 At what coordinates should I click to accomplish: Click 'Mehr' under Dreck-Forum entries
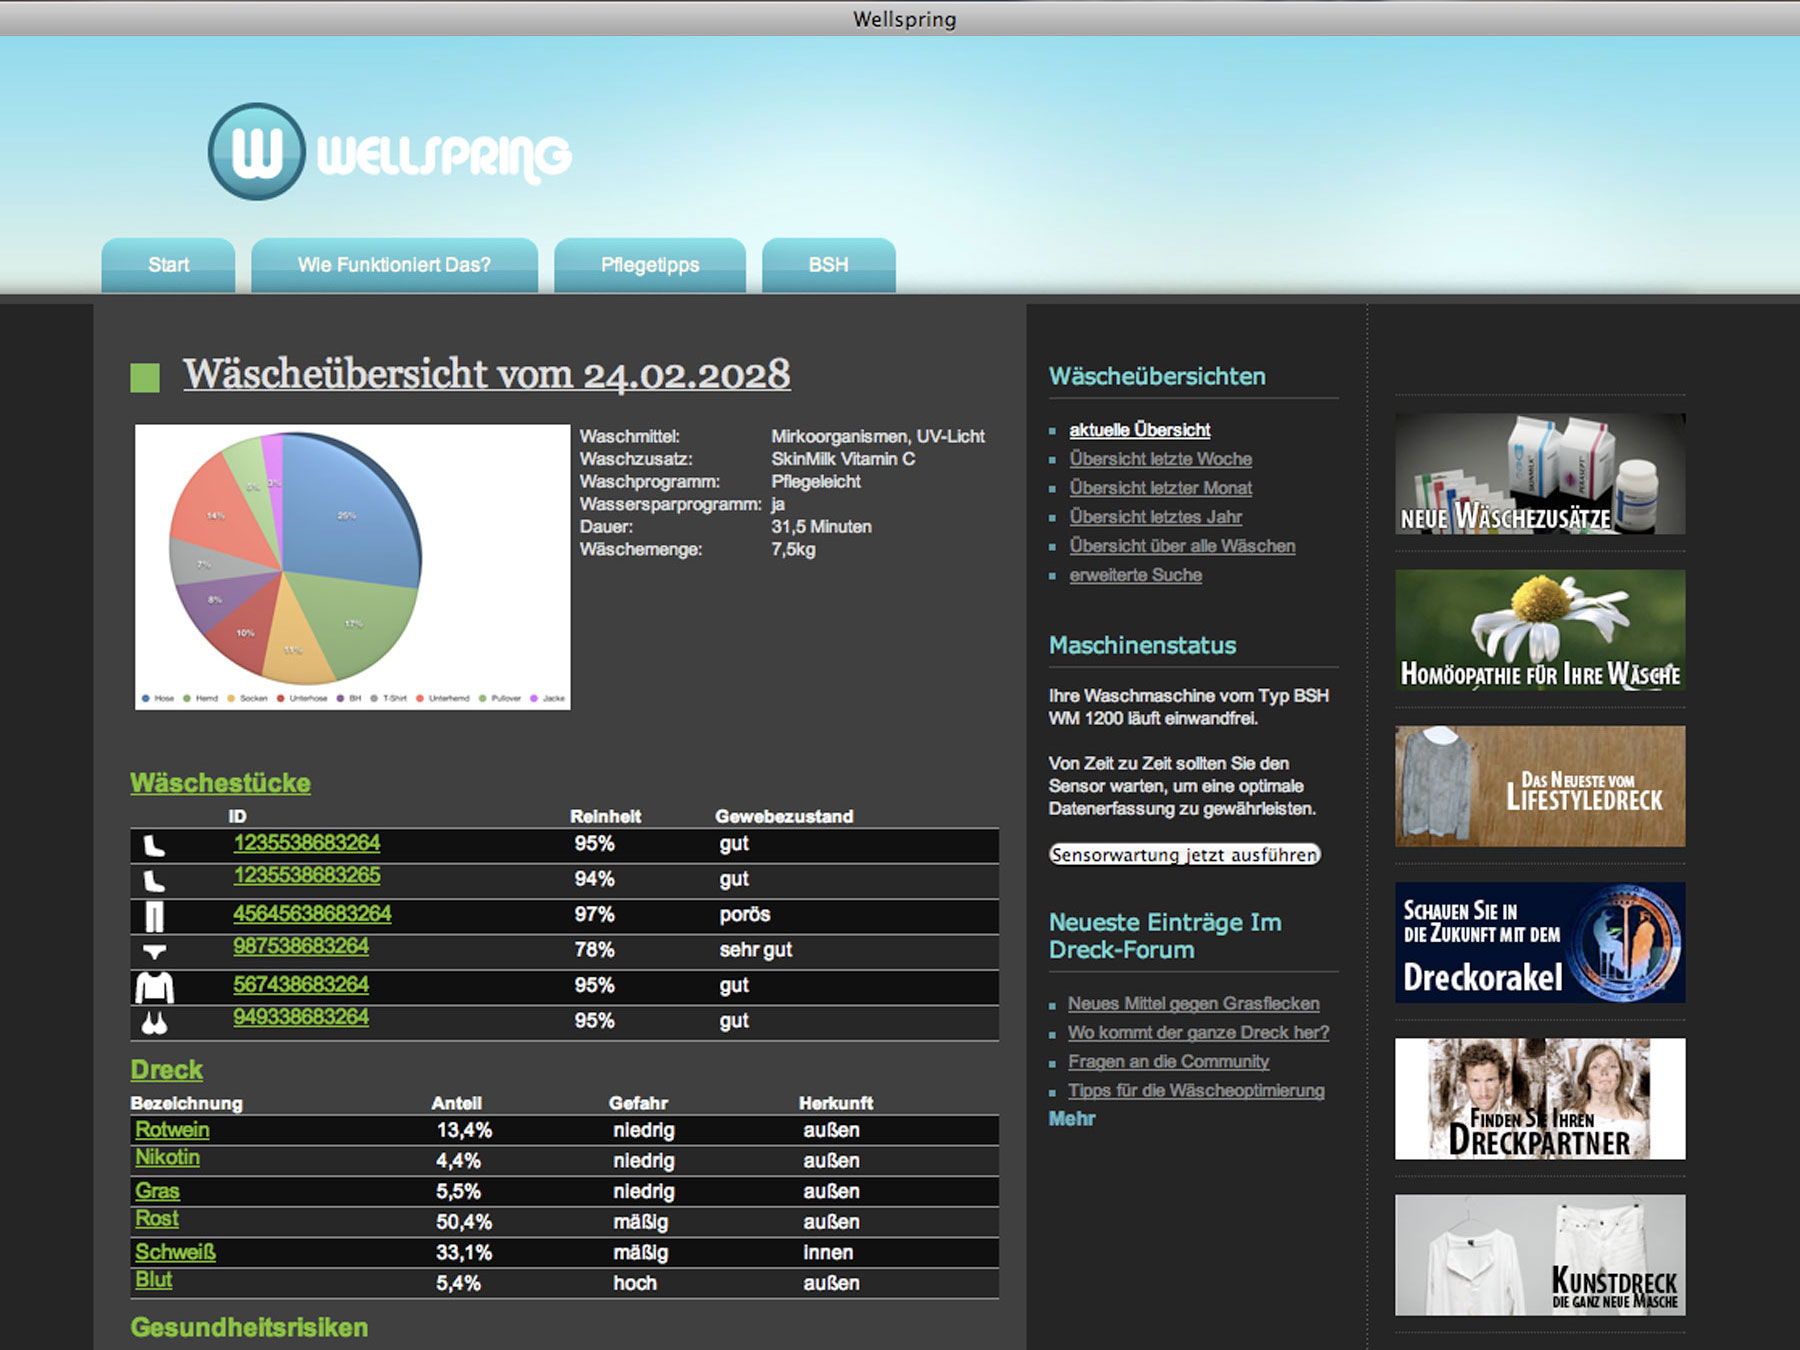point(1071,1119)
